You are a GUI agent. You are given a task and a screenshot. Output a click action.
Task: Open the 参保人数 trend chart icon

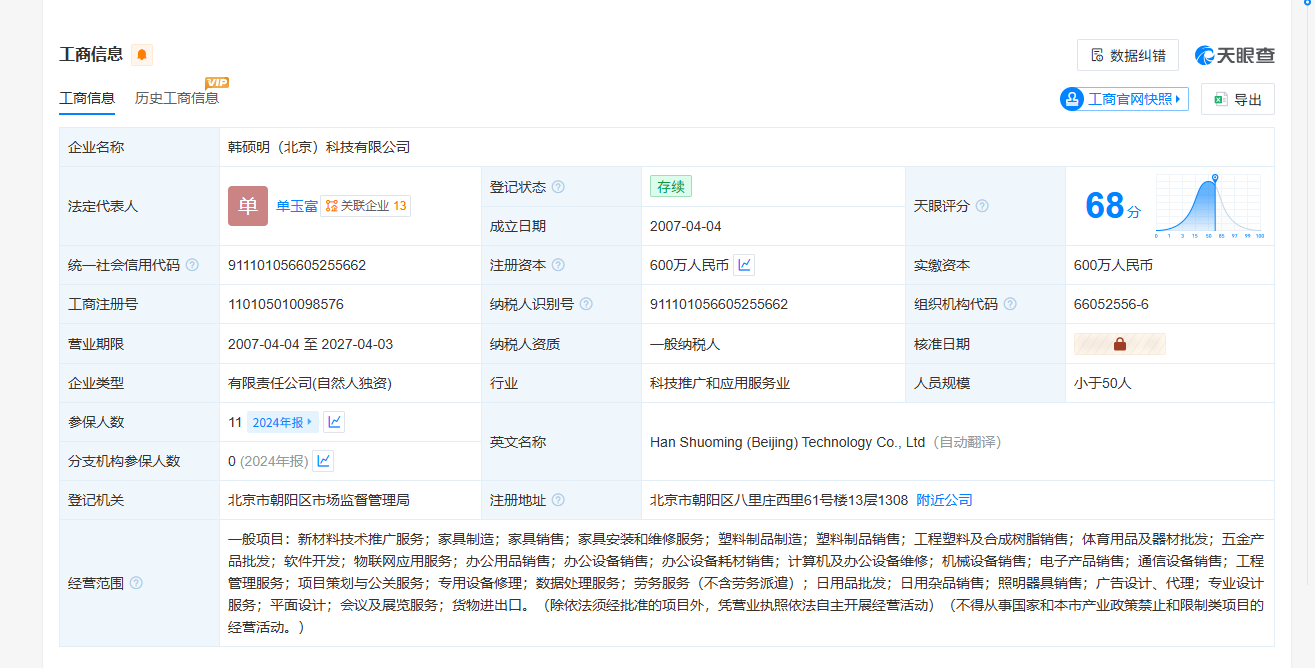click(334, 422)
